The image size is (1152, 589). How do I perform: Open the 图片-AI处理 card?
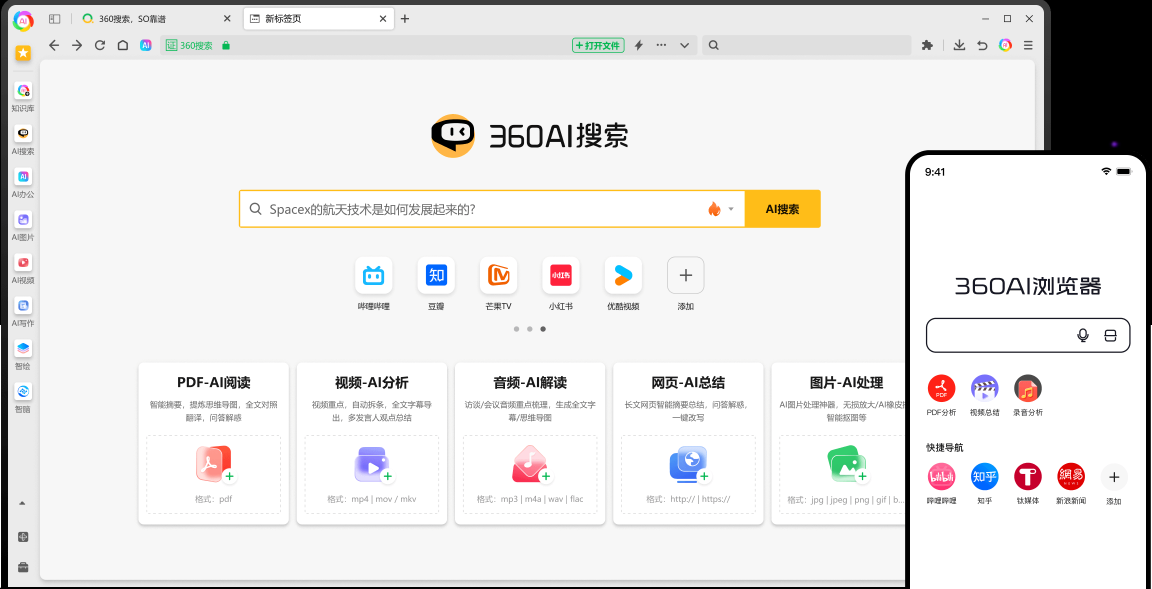[x=839, y=443]
